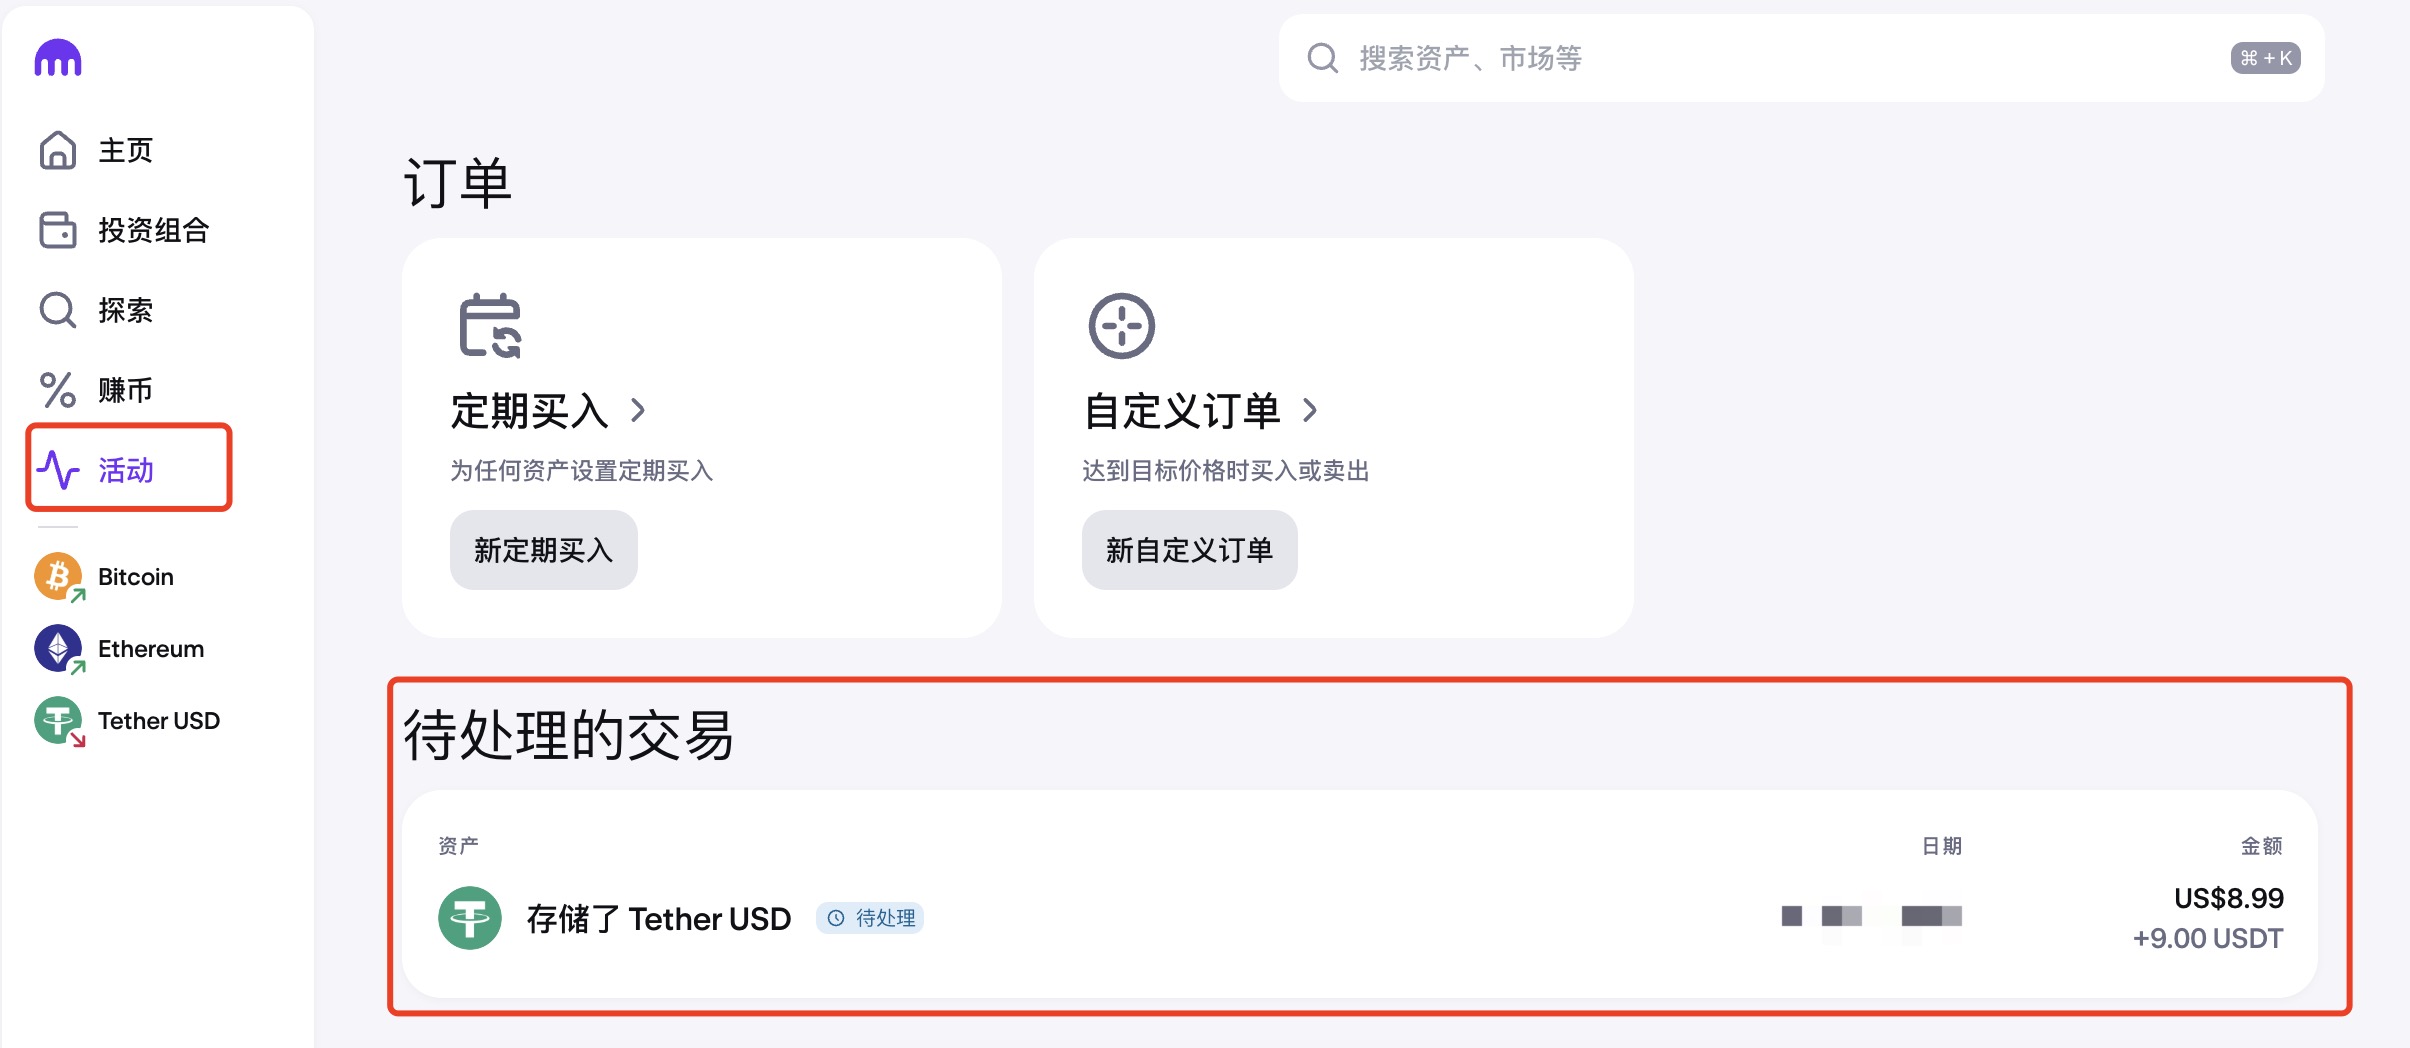
Task: Open the 主页 home page
Action: 125,151
